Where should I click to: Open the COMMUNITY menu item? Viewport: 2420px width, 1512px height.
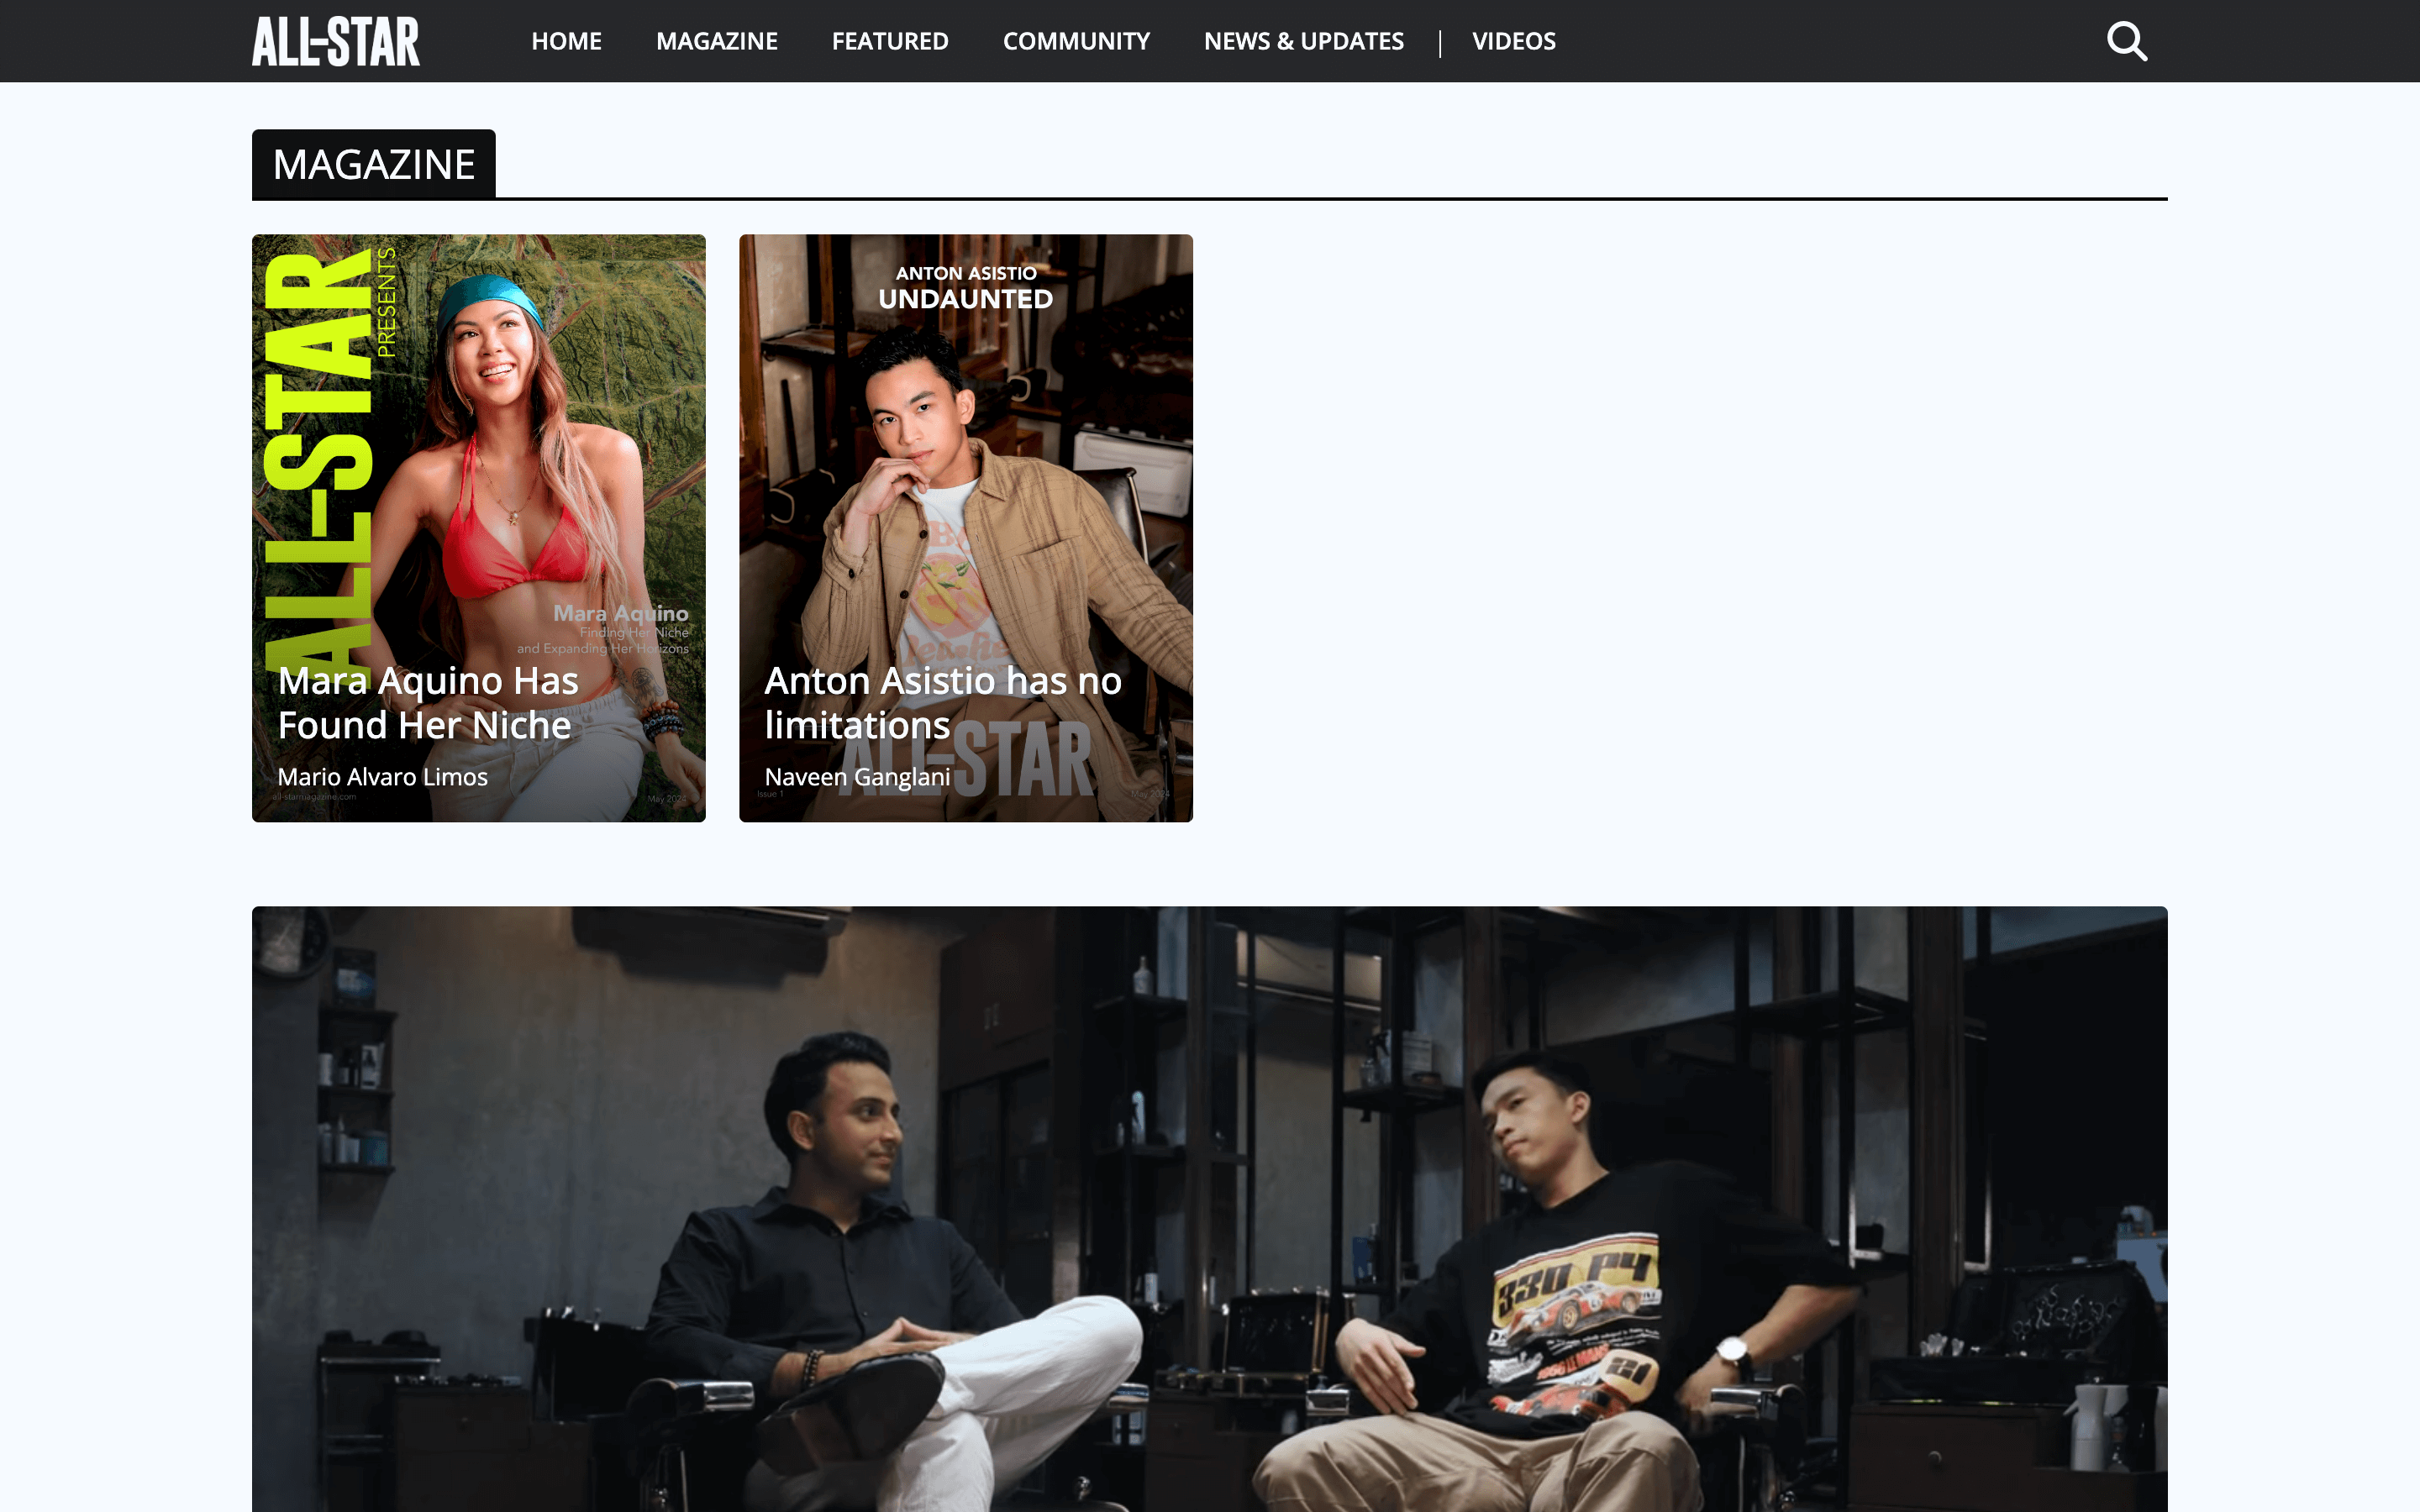click(1076, 41)
